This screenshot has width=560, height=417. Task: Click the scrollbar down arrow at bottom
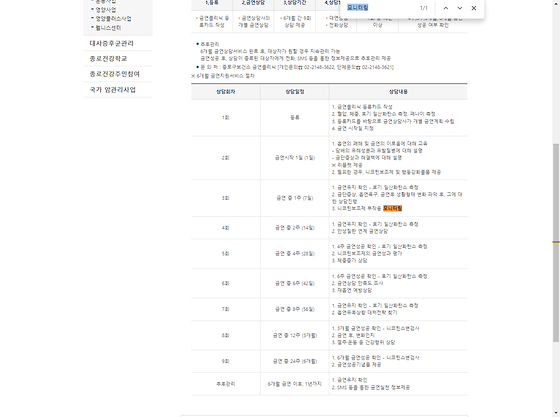(556, 413)
